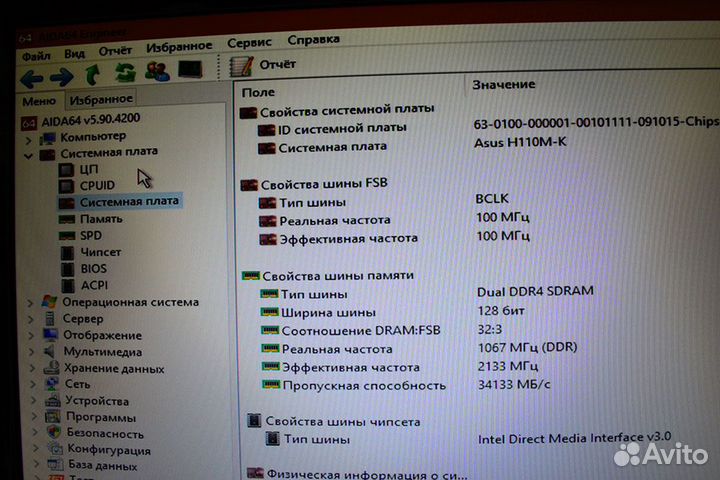Select CPUID in the tree
The width and height of the screenshot is (720, 480).
[97, 186]
